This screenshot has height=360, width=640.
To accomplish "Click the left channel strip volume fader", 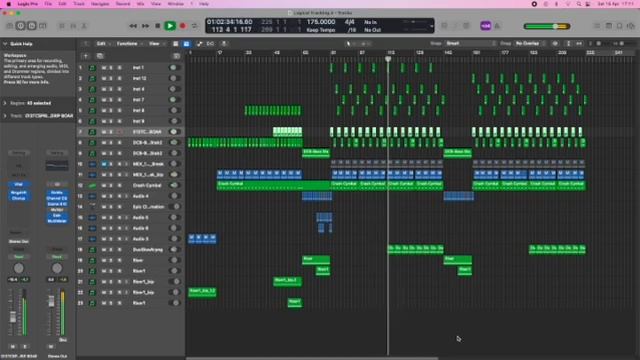I will pos(13,316).
